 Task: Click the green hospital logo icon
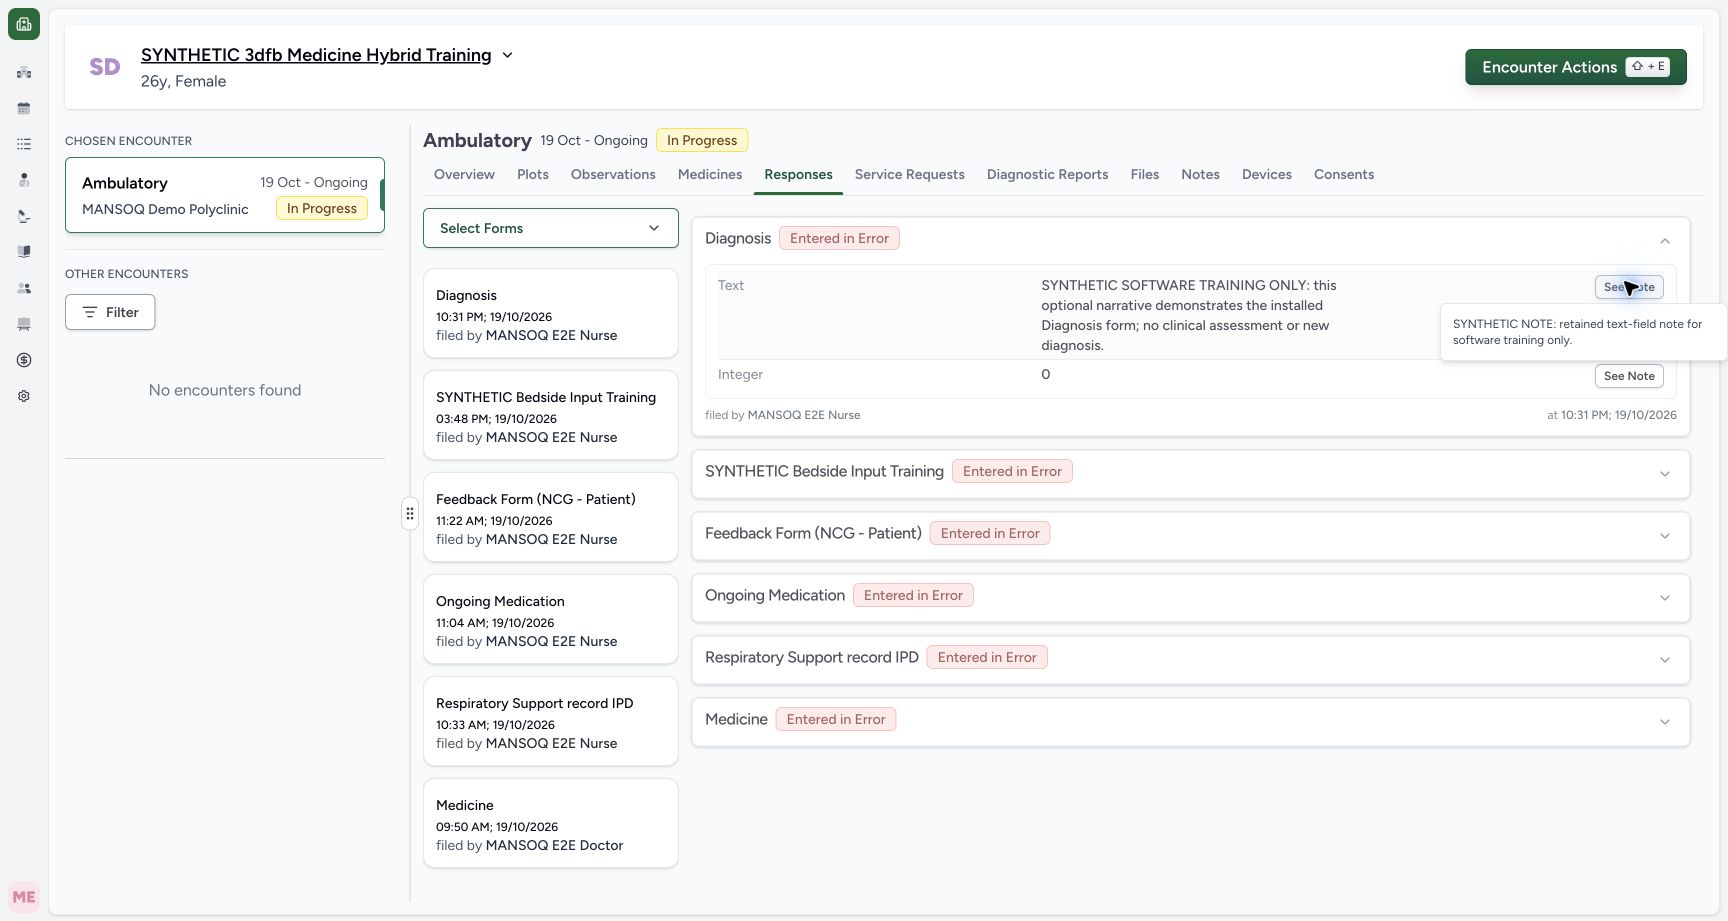click(x=24, y=24)
